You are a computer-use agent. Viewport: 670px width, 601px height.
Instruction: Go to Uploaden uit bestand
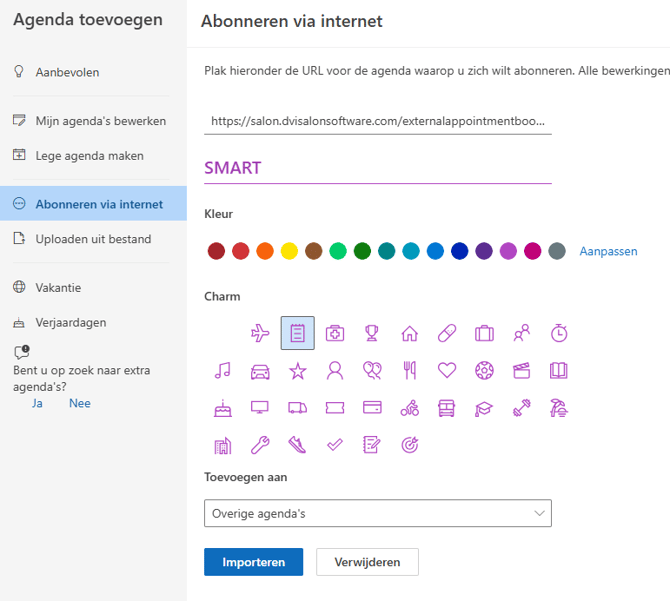[93, 239]
